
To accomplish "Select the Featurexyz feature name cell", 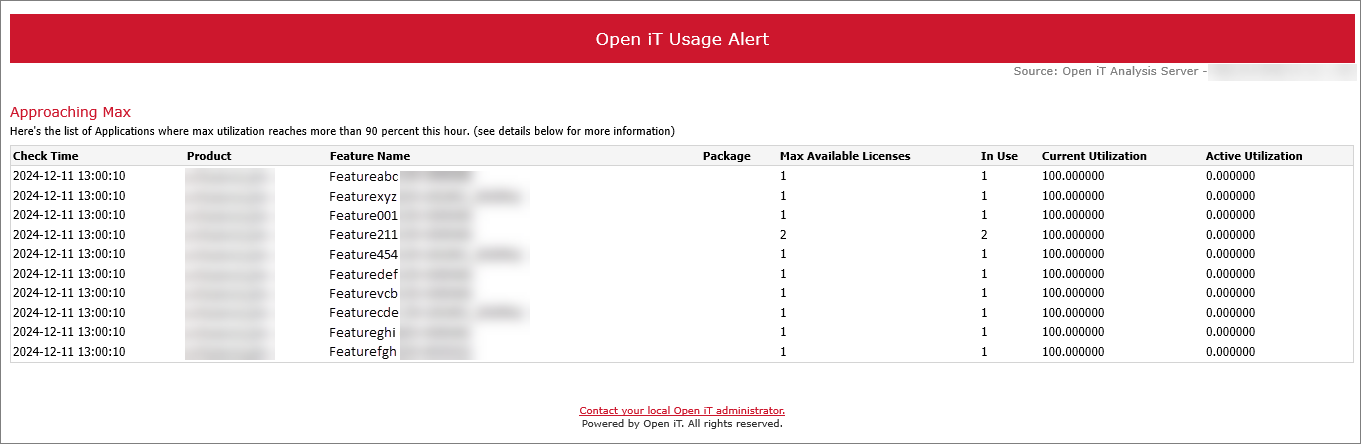I will (x=364, y=196).
